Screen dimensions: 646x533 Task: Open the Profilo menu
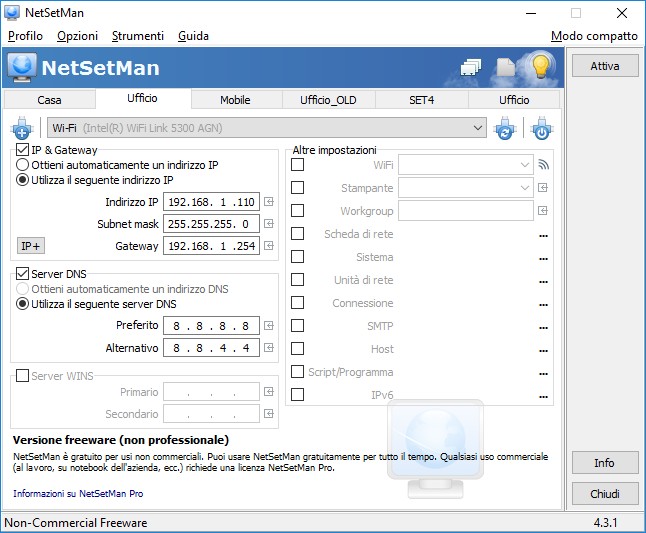click(x=25, y=36)
